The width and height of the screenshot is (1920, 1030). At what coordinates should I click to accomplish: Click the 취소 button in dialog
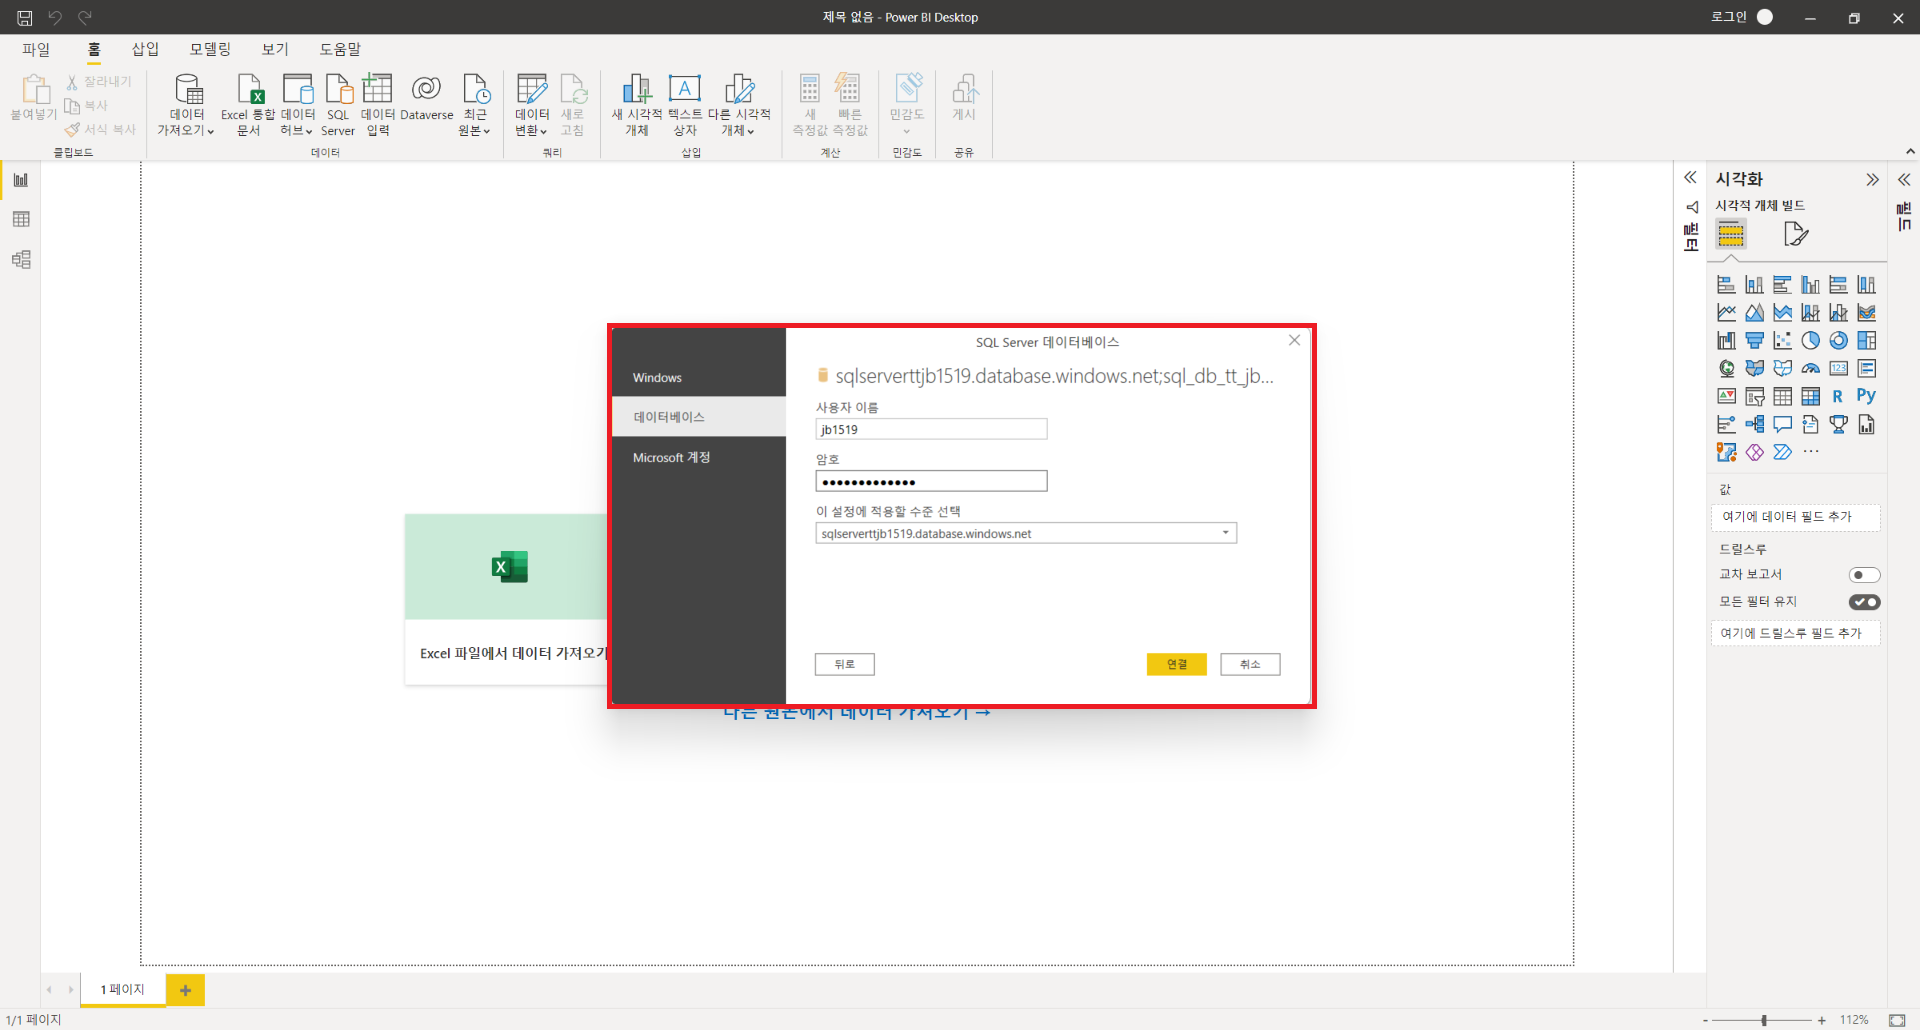point(1250,664)
